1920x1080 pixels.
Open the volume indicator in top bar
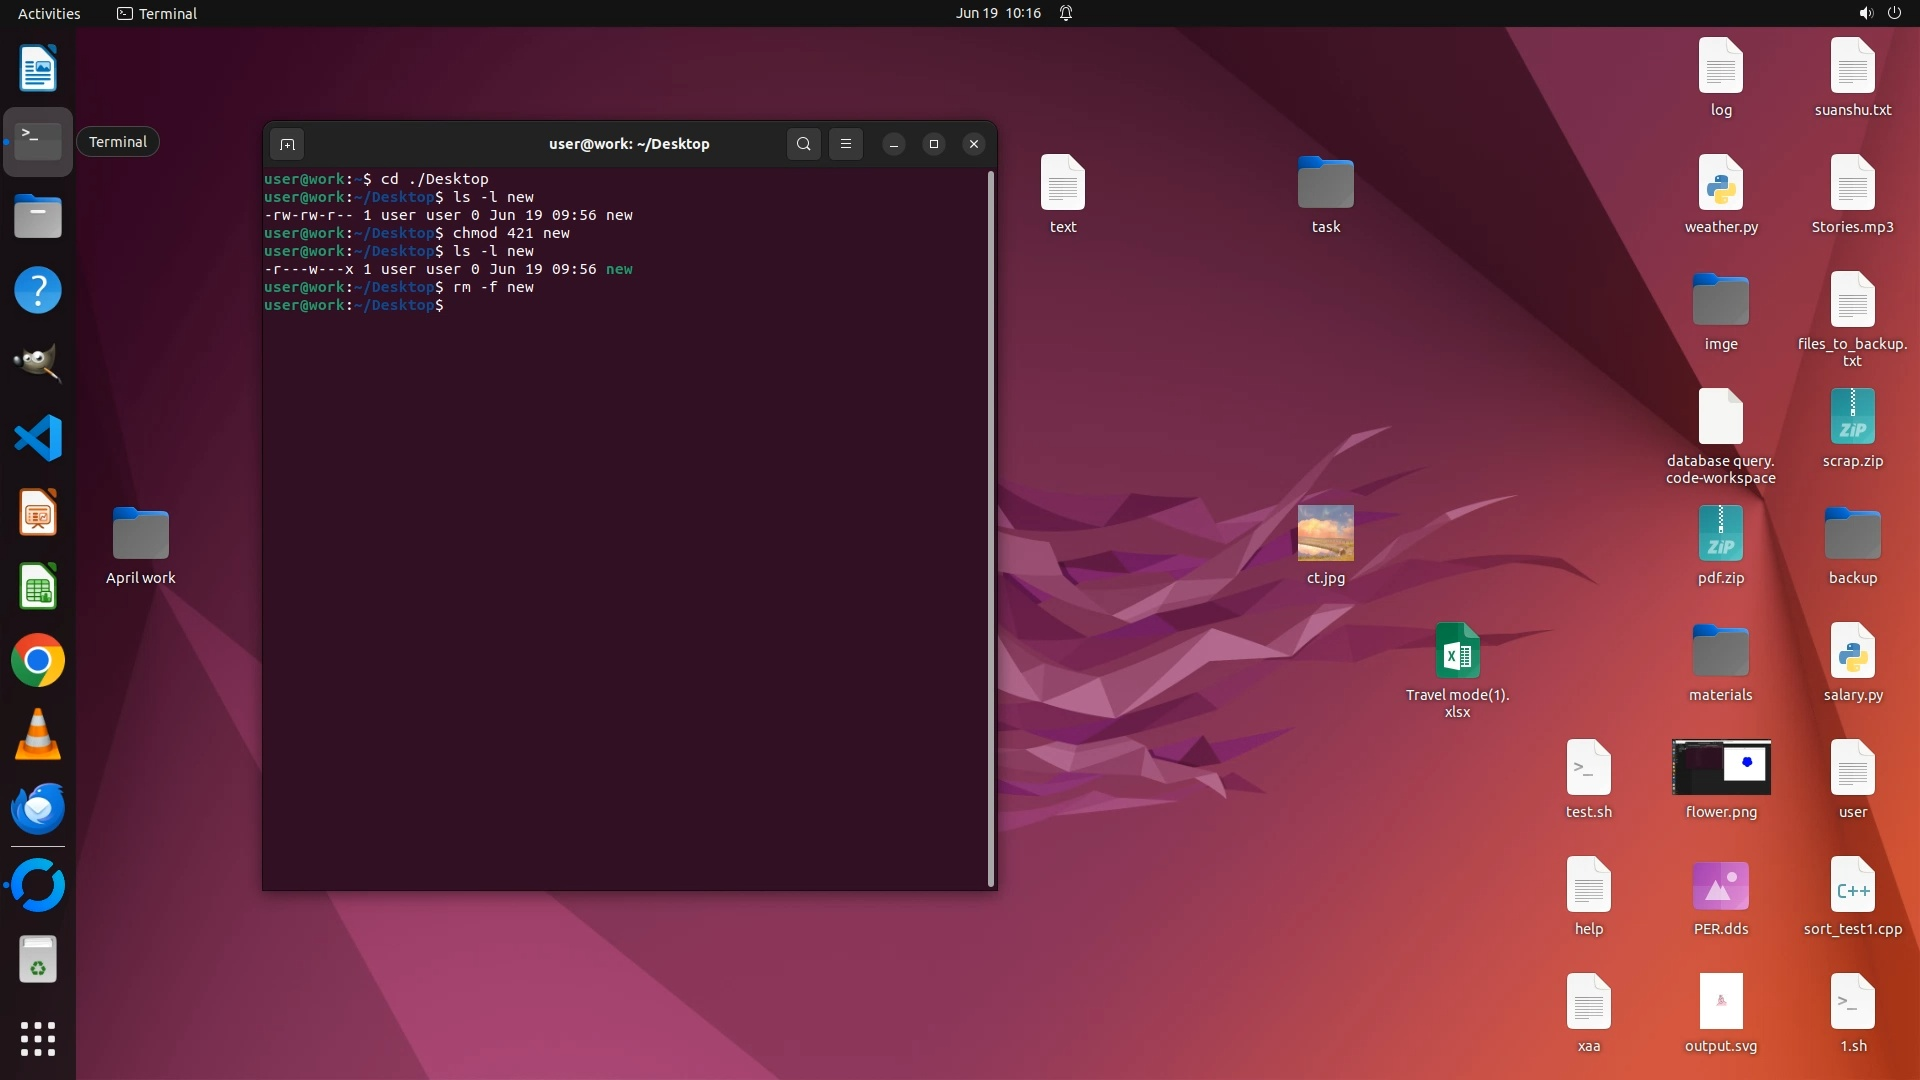pos(1865,13)
